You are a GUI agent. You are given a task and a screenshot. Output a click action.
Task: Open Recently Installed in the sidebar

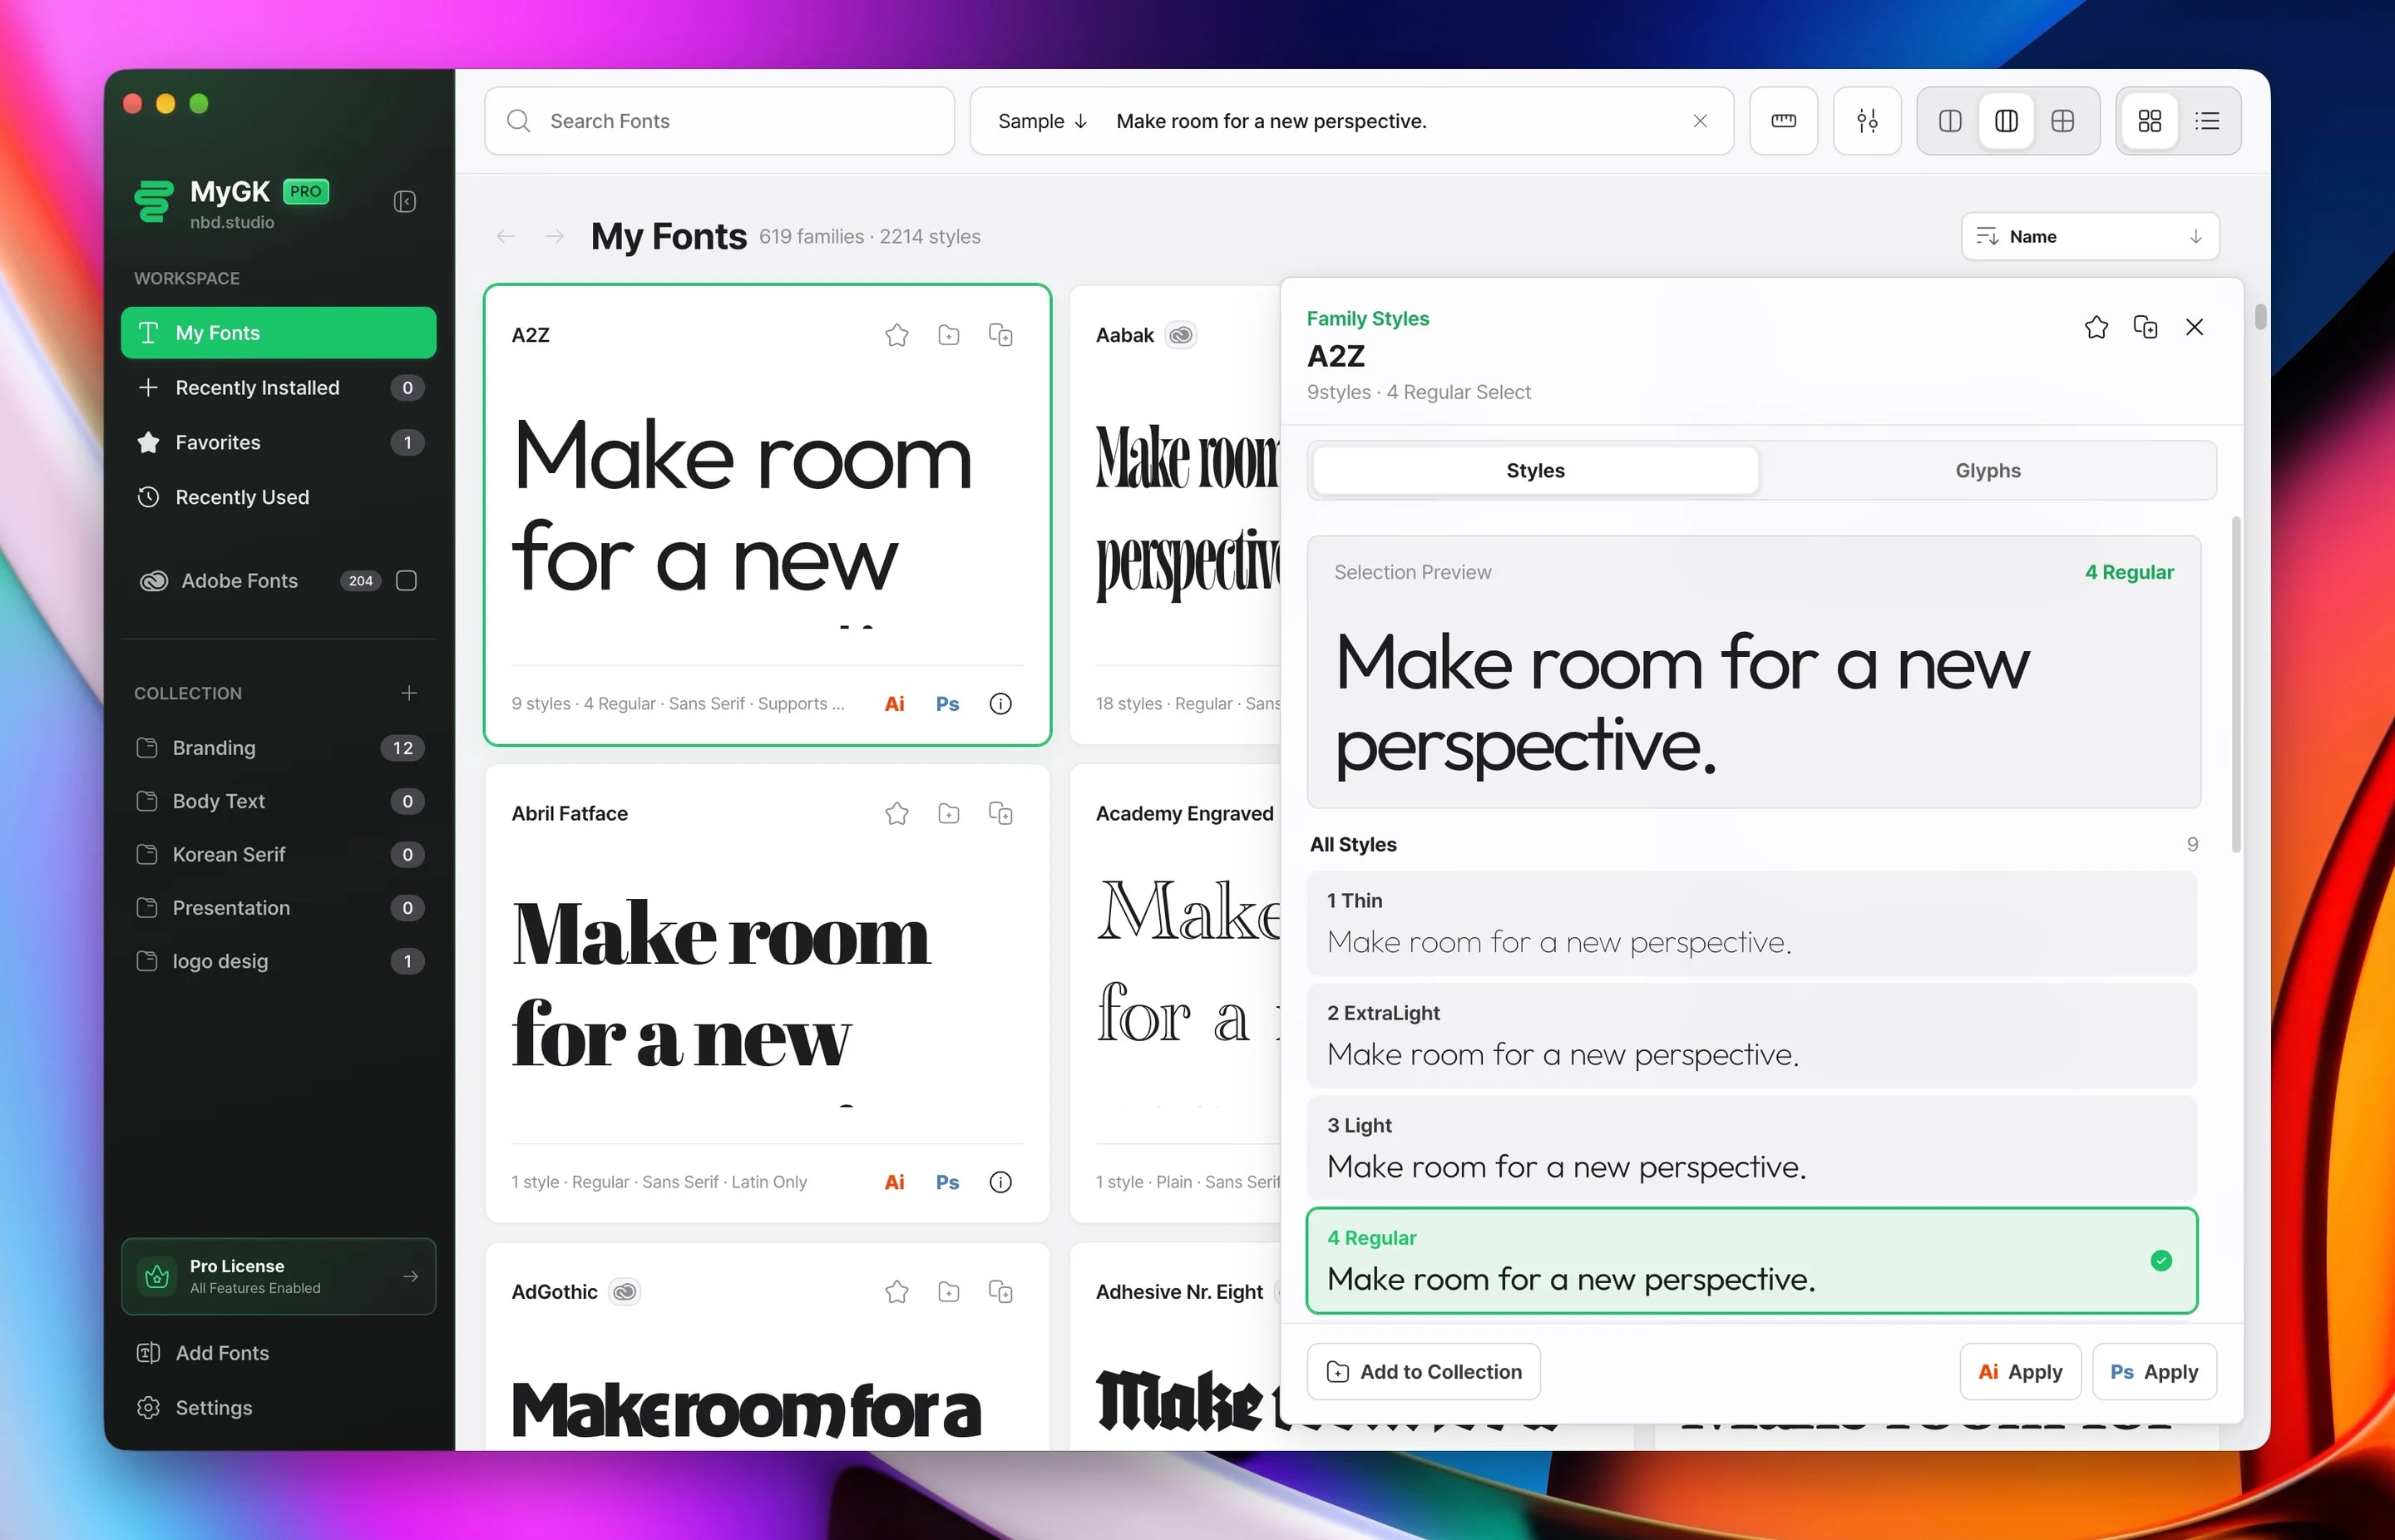point(278,388)
